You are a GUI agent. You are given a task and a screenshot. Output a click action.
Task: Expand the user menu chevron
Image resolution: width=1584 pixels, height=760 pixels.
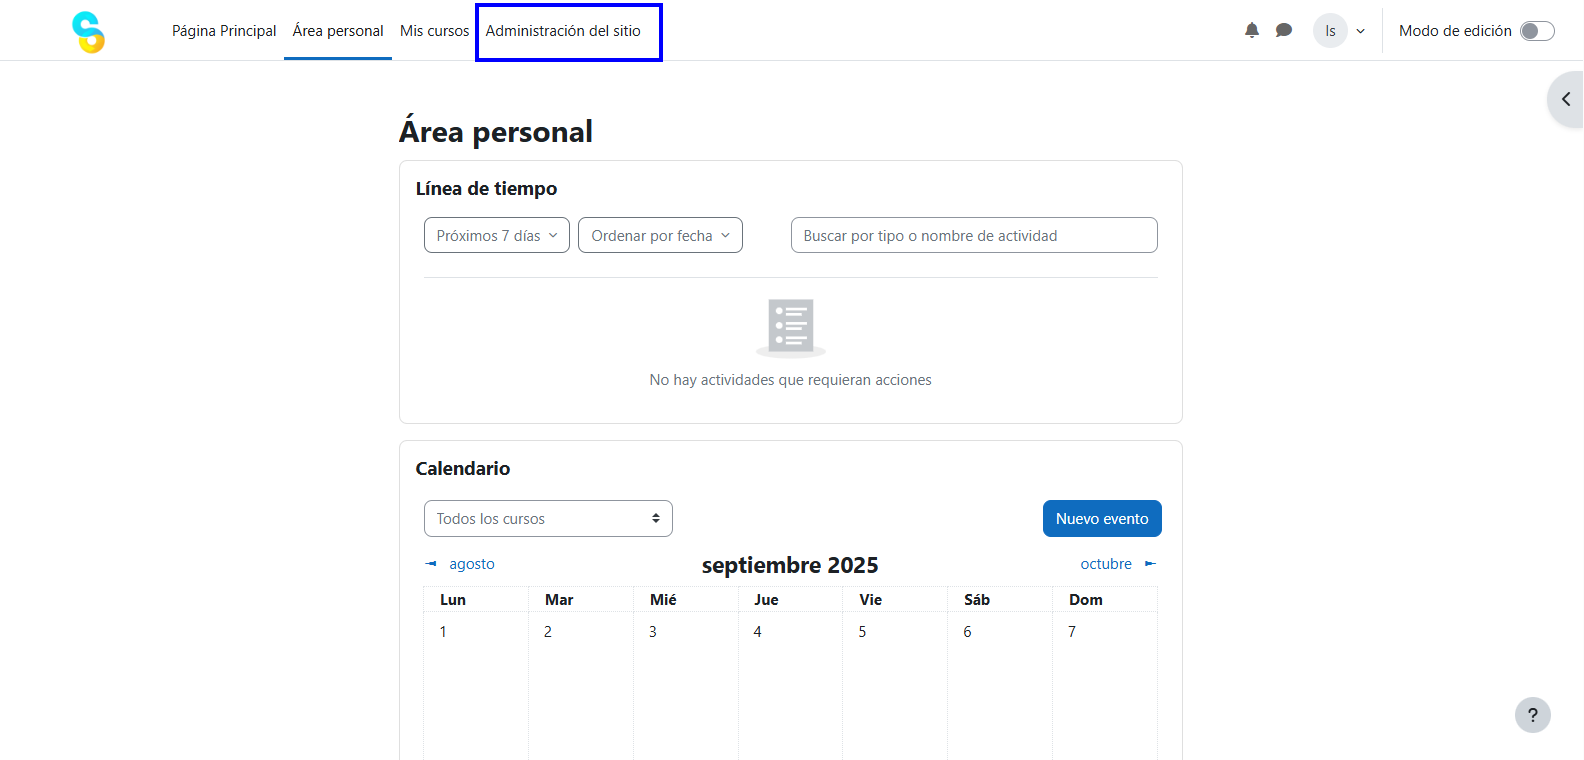click(1360, 31)
